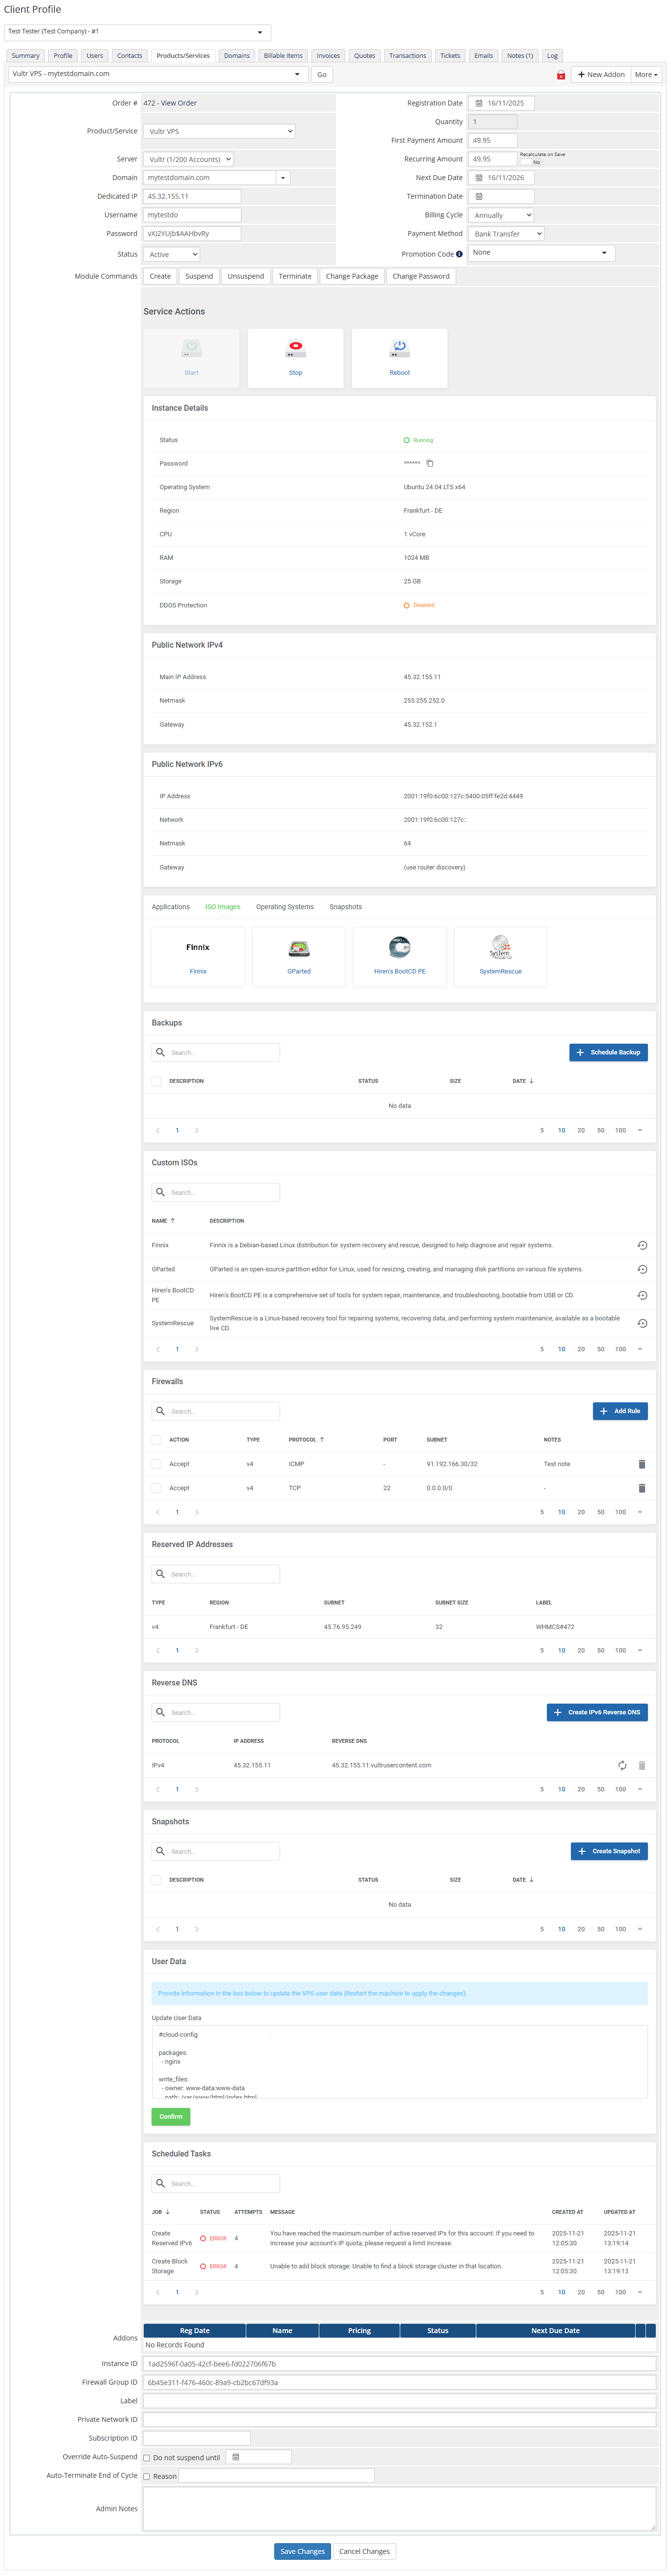Check the TCP firewall rule checkbox
Image resolution: width=671 pixels, height=2576 pixels.
pyautogui.click(x=156, y=1488)
